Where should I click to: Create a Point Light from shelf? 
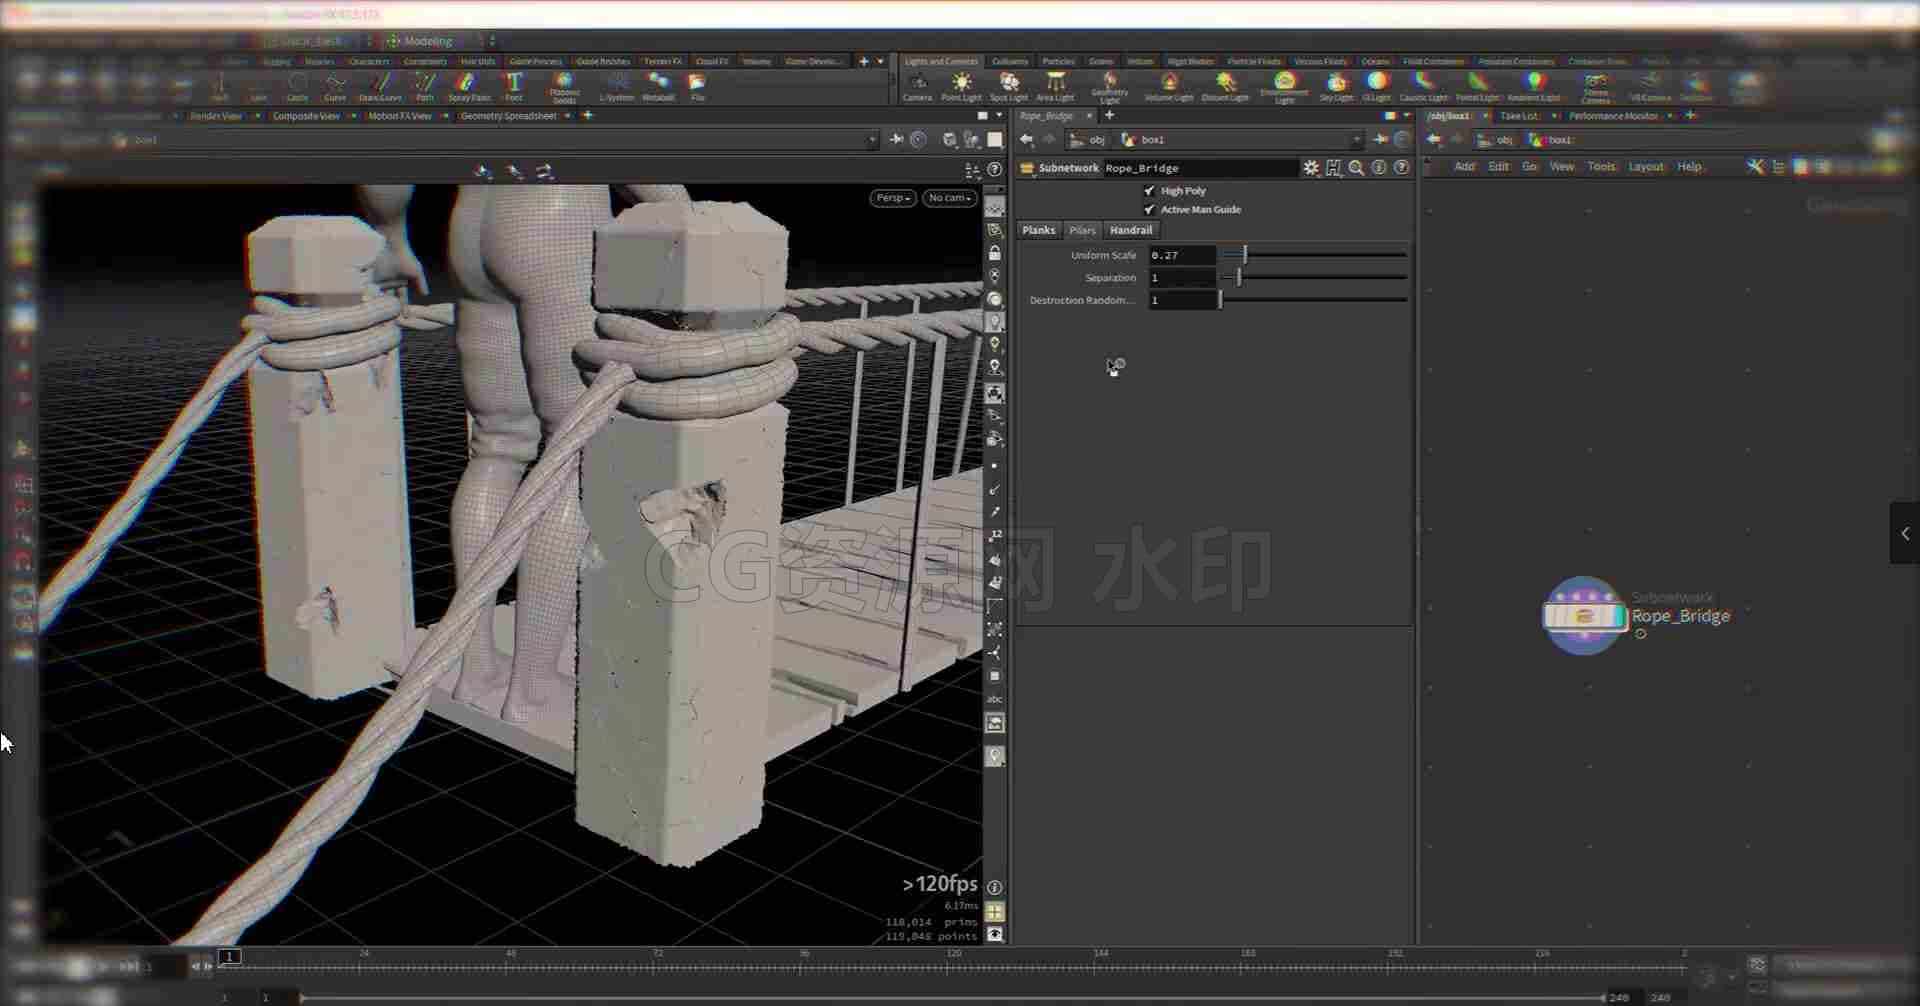click(x=961, y=86)
